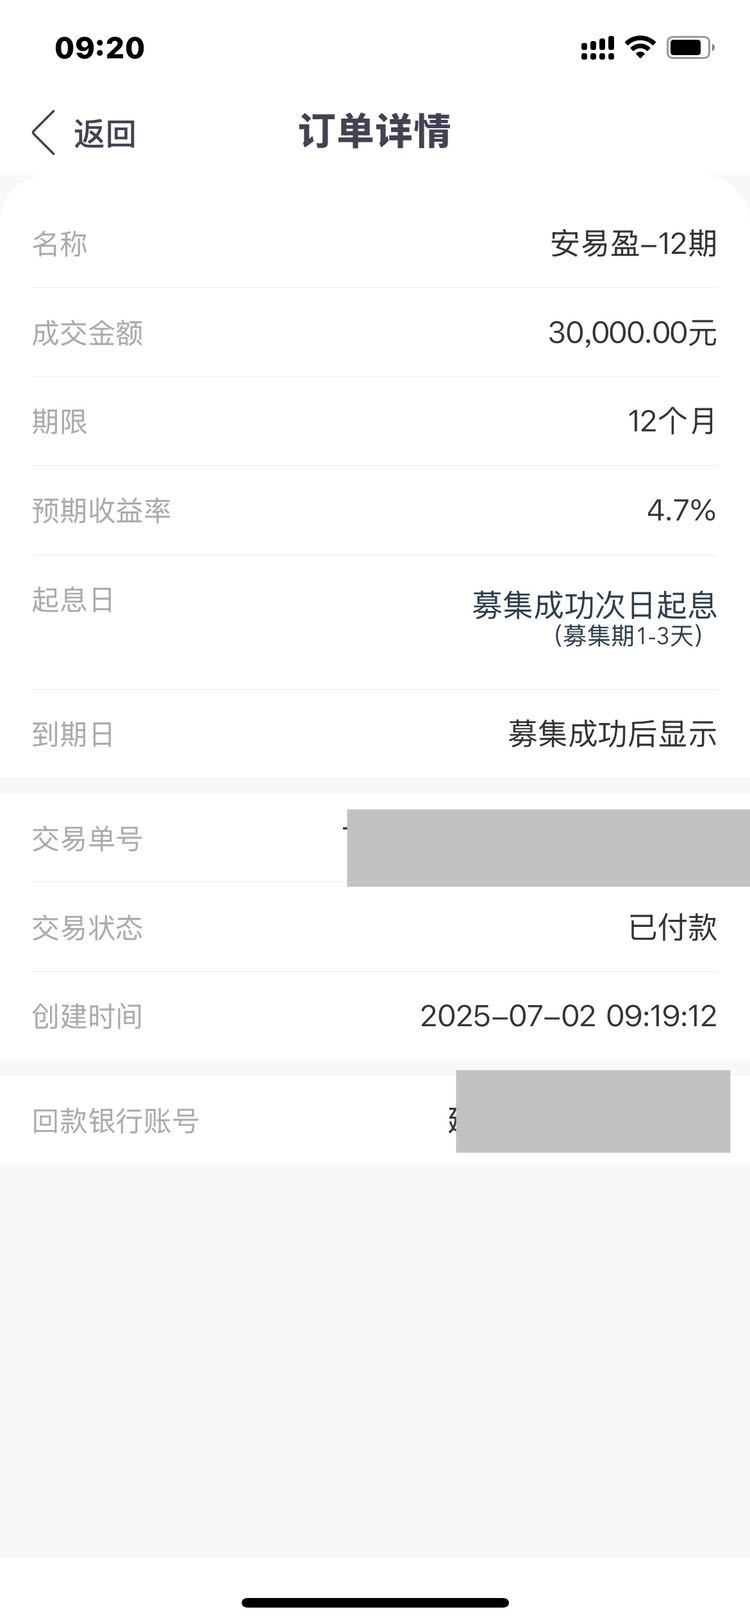Tap the 09:20 status bar clock
The image size is (750, 1623).
(100, 47)
